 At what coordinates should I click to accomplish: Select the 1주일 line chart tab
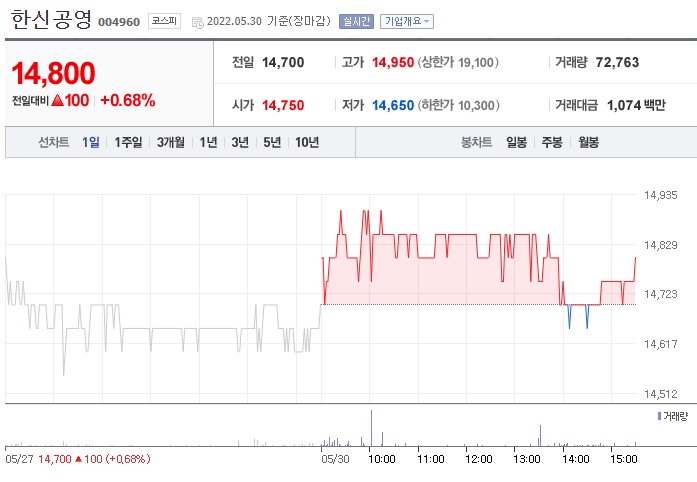(128, 142)
